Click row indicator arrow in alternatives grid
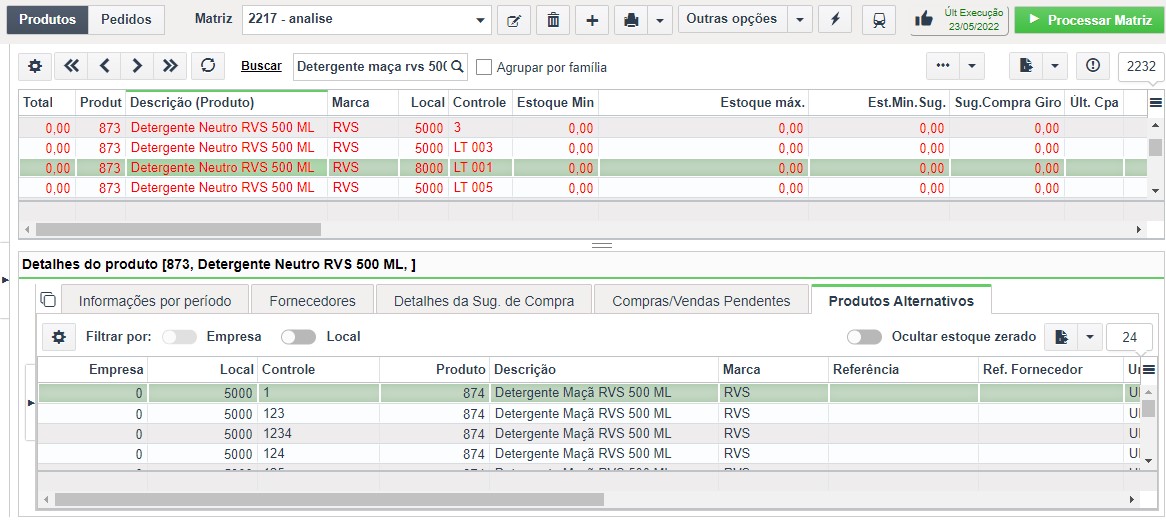 tap(31, 403)
